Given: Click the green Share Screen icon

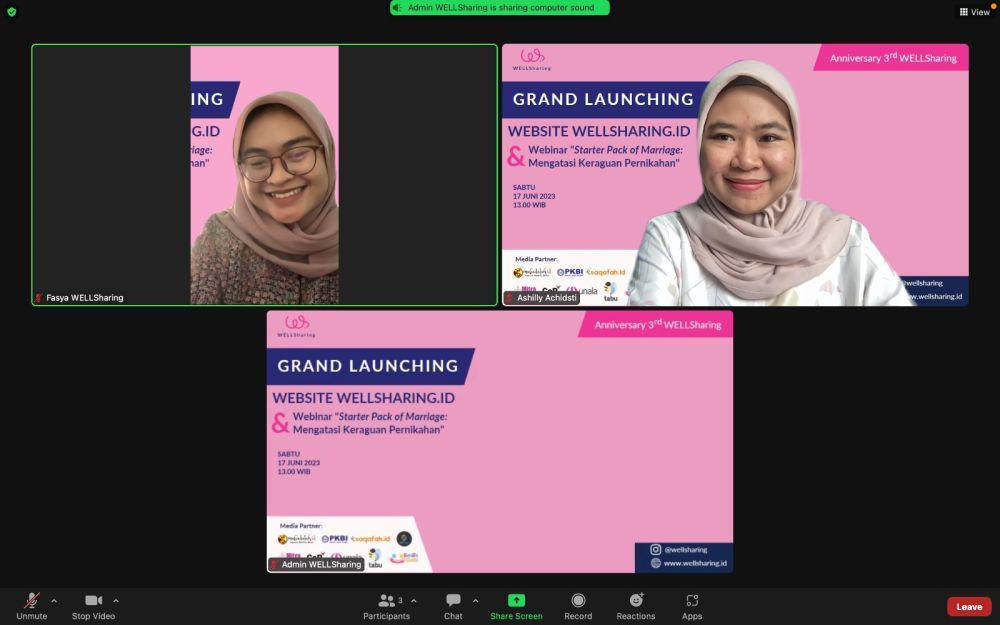Looking at the screenshot, I should click(x=516, y=601).
